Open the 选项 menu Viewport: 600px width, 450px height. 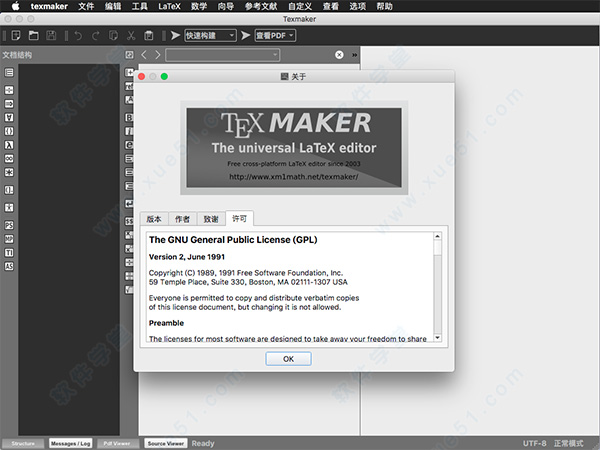coord(357,6)
